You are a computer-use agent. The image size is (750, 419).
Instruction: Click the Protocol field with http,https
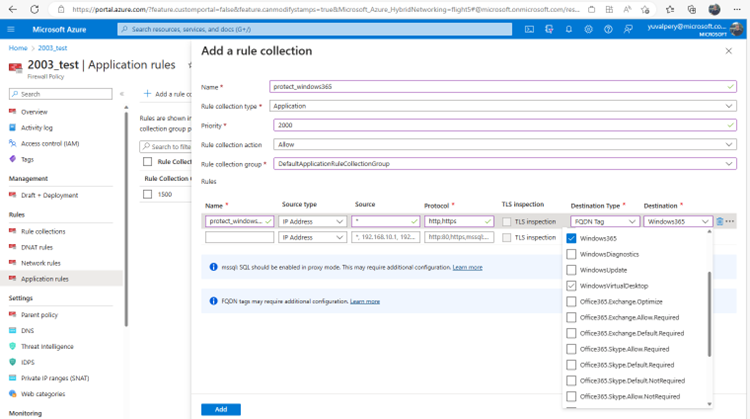459,221
